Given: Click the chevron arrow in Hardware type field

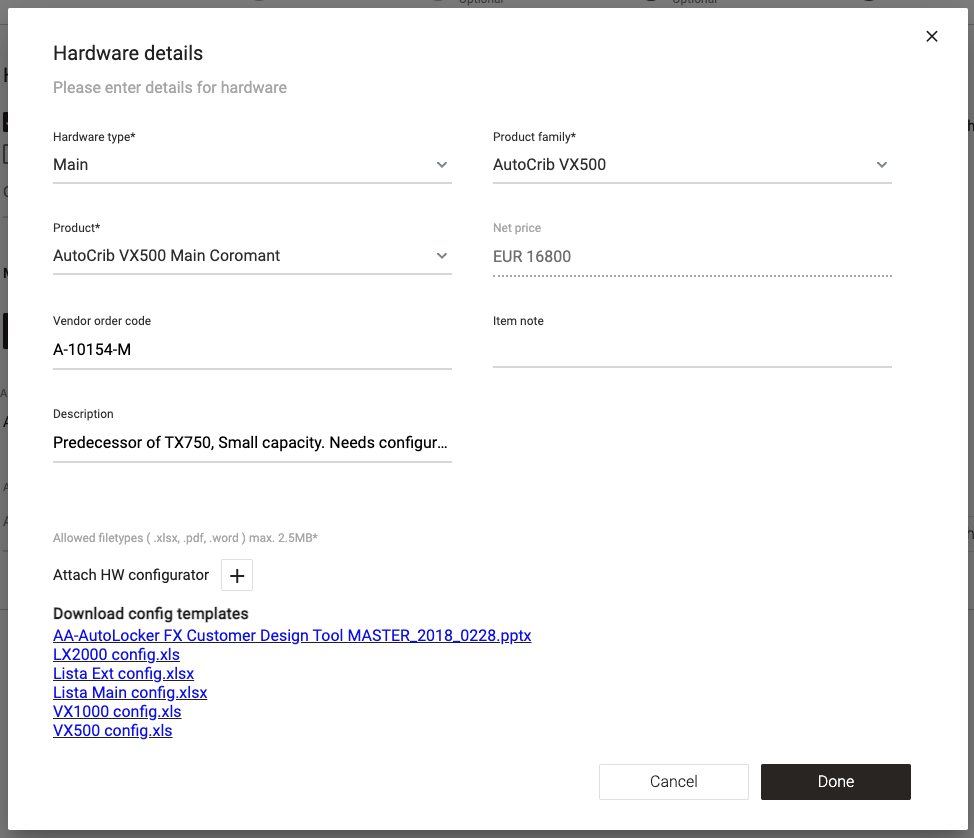Looking at the screenshot, I should (x=442, y=165).
